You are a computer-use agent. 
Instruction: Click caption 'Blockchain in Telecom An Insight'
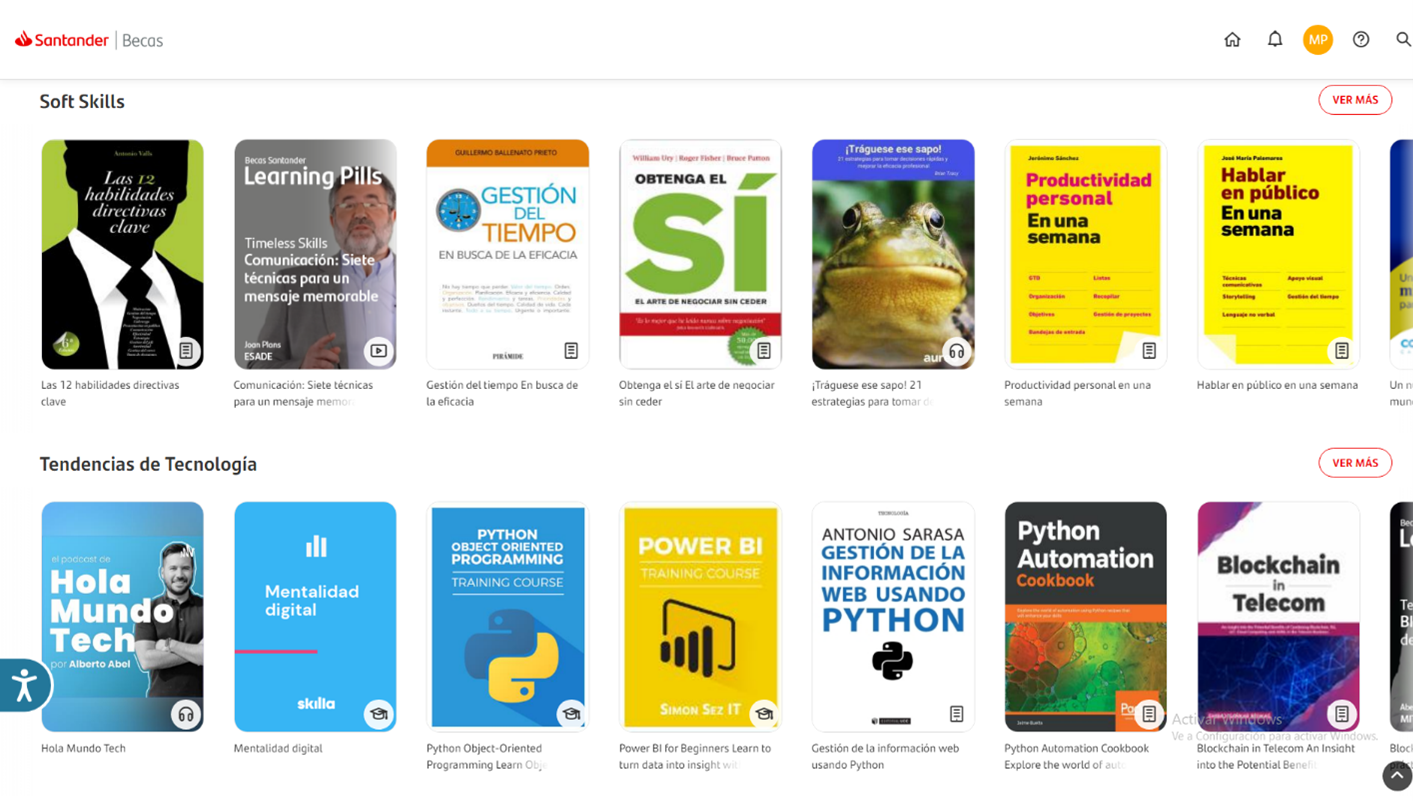tap(1276, 756)
